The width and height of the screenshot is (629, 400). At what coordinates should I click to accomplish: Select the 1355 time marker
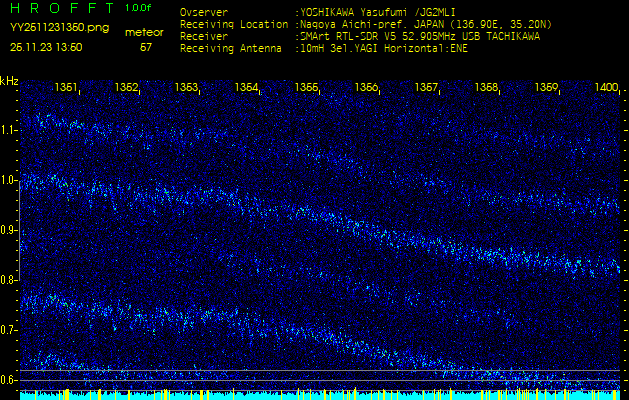(306, 88)
